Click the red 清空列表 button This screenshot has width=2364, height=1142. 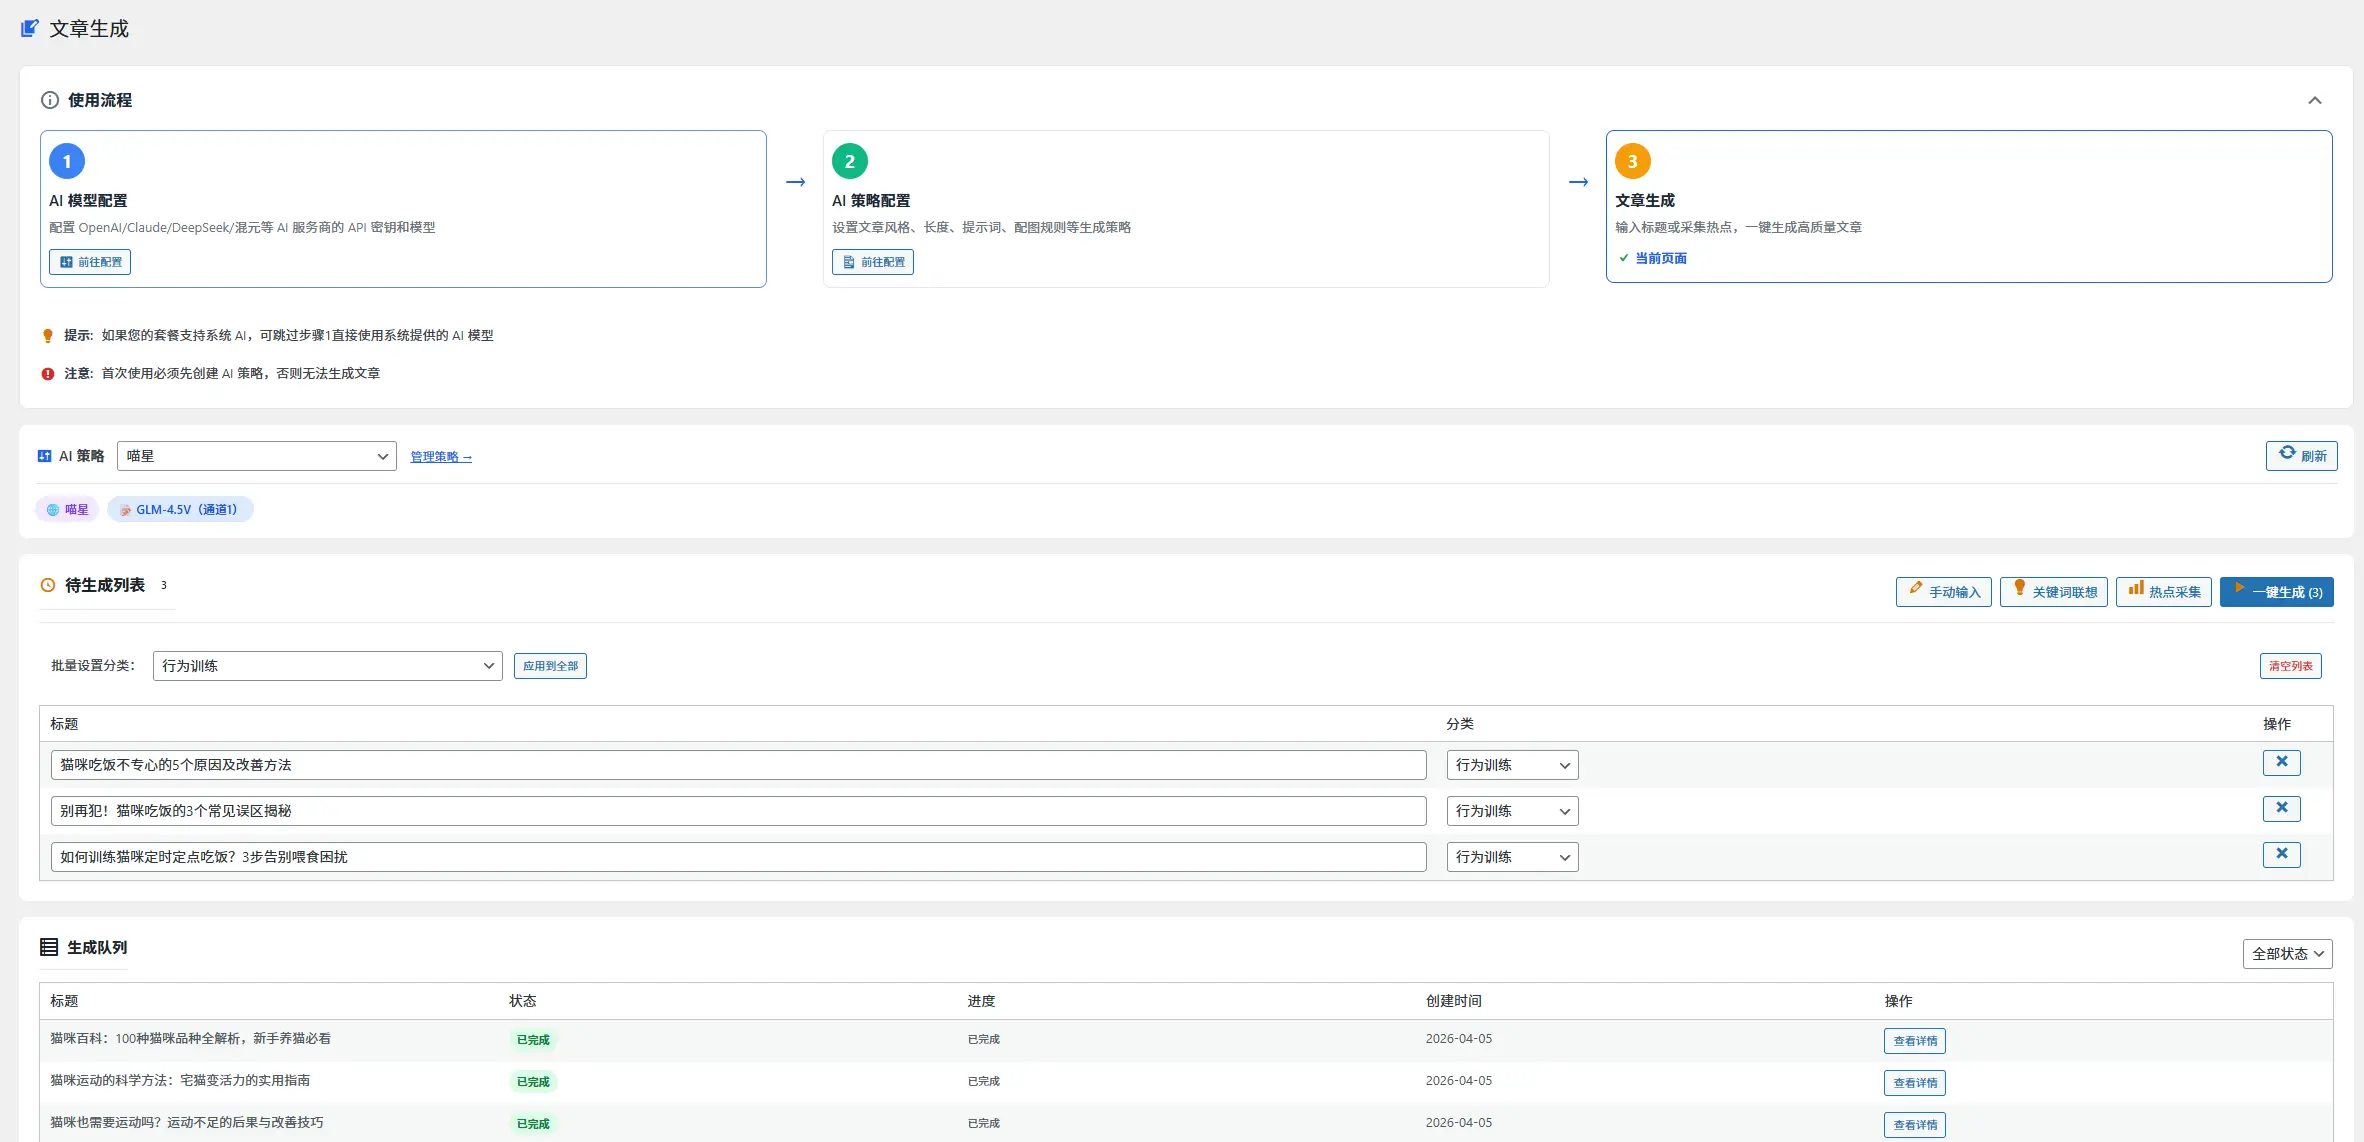click(2290, 666)
